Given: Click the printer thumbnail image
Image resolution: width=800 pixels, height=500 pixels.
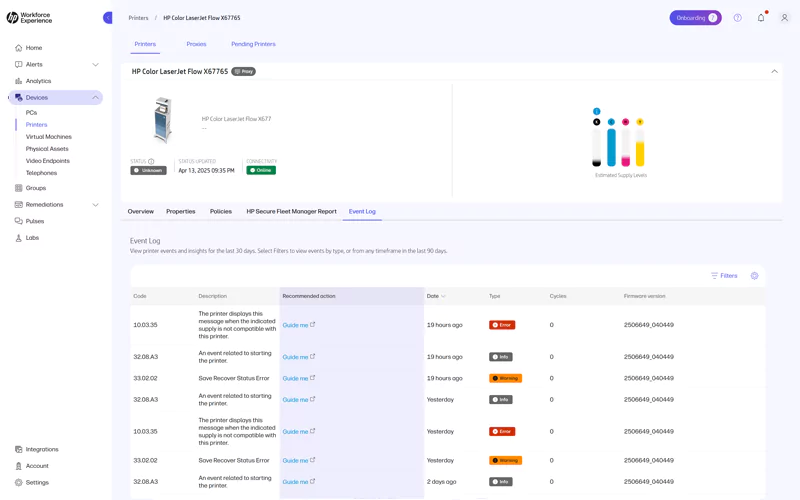Looking at the screenshot, I should (x=163, y=121).
